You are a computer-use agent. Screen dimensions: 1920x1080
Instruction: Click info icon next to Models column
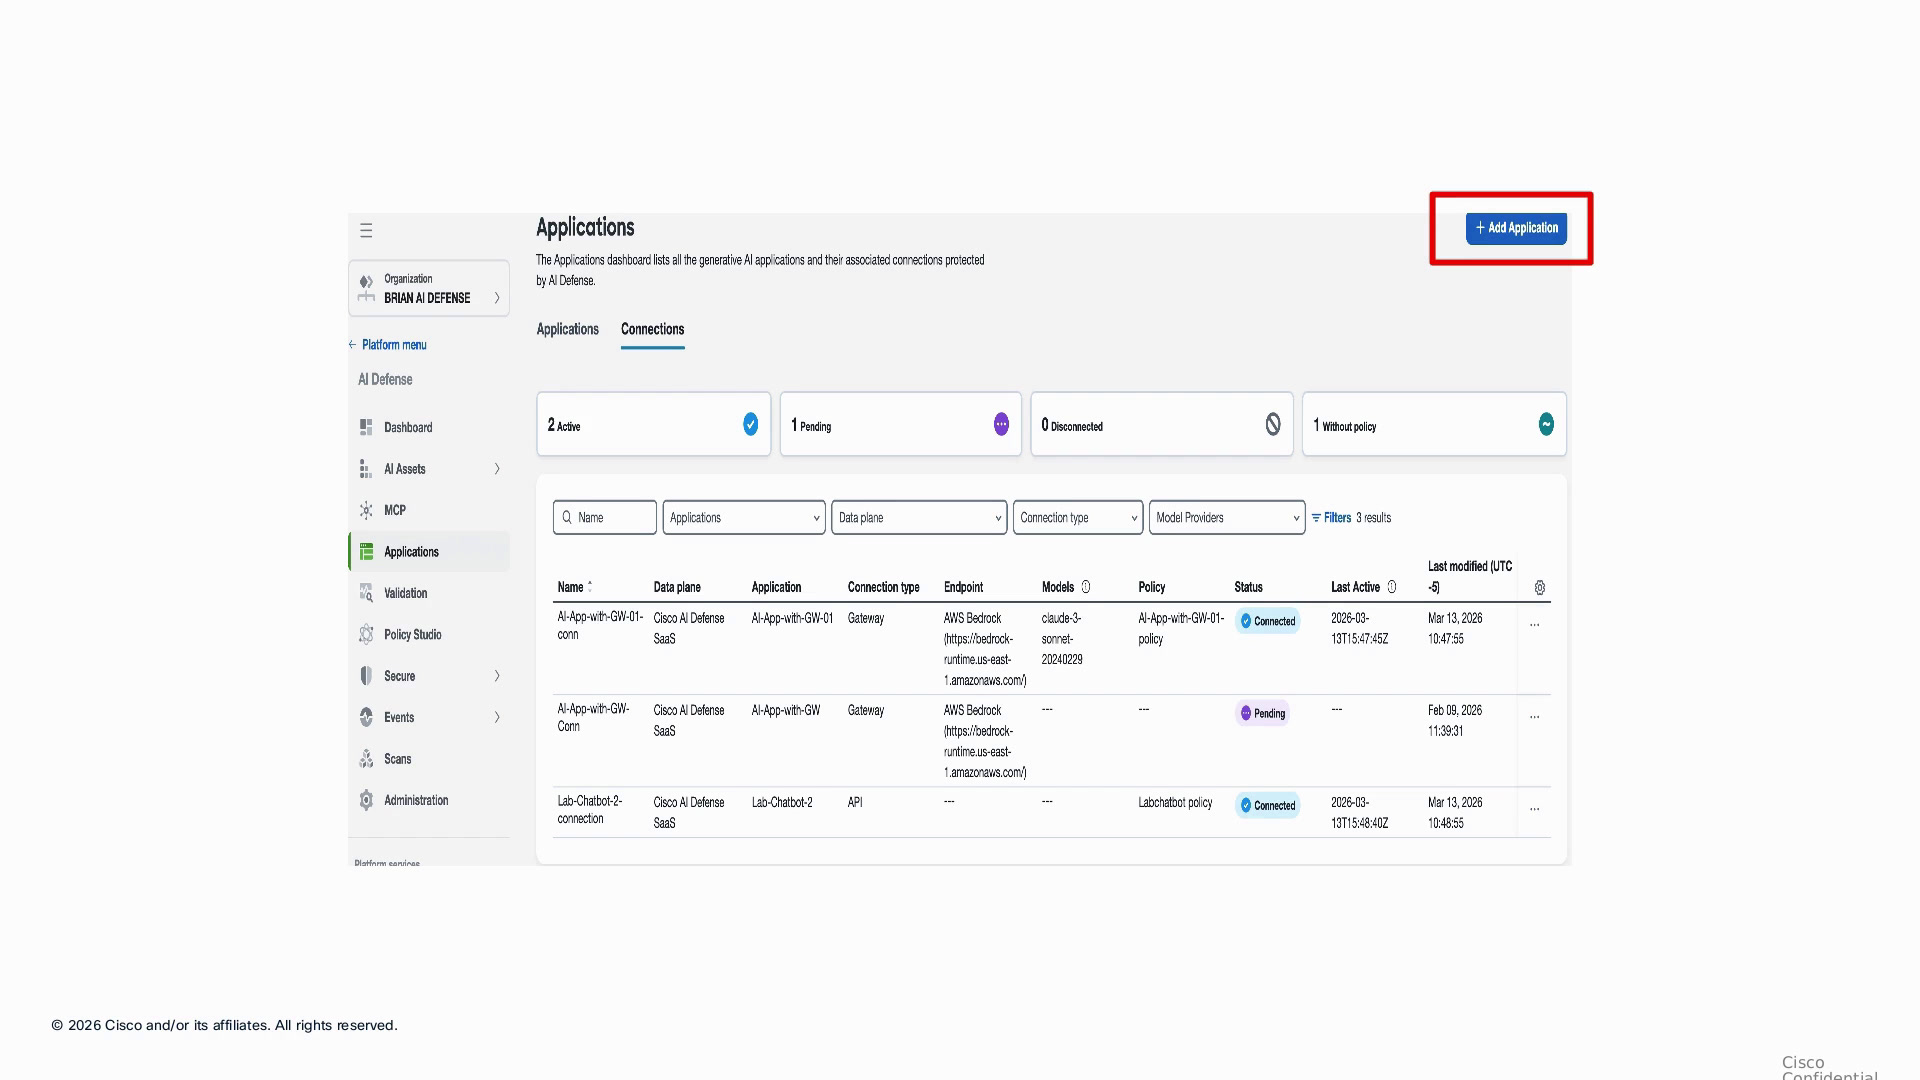[x=1086, y=587]
